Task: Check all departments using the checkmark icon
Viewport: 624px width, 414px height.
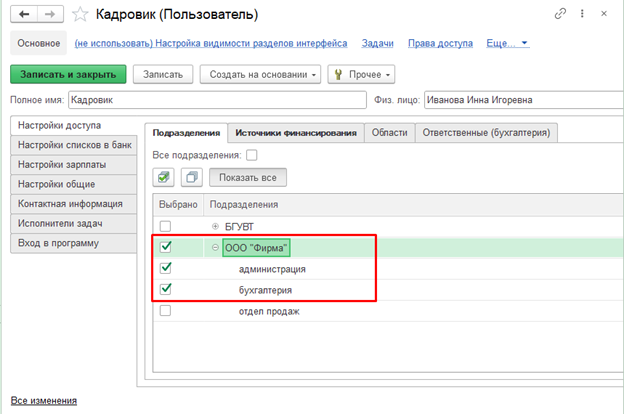Action: coord(163,177)
